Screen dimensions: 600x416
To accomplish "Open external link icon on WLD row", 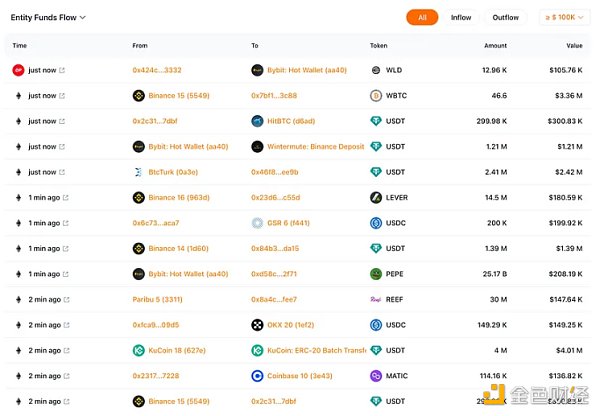I will pos(62,70).
